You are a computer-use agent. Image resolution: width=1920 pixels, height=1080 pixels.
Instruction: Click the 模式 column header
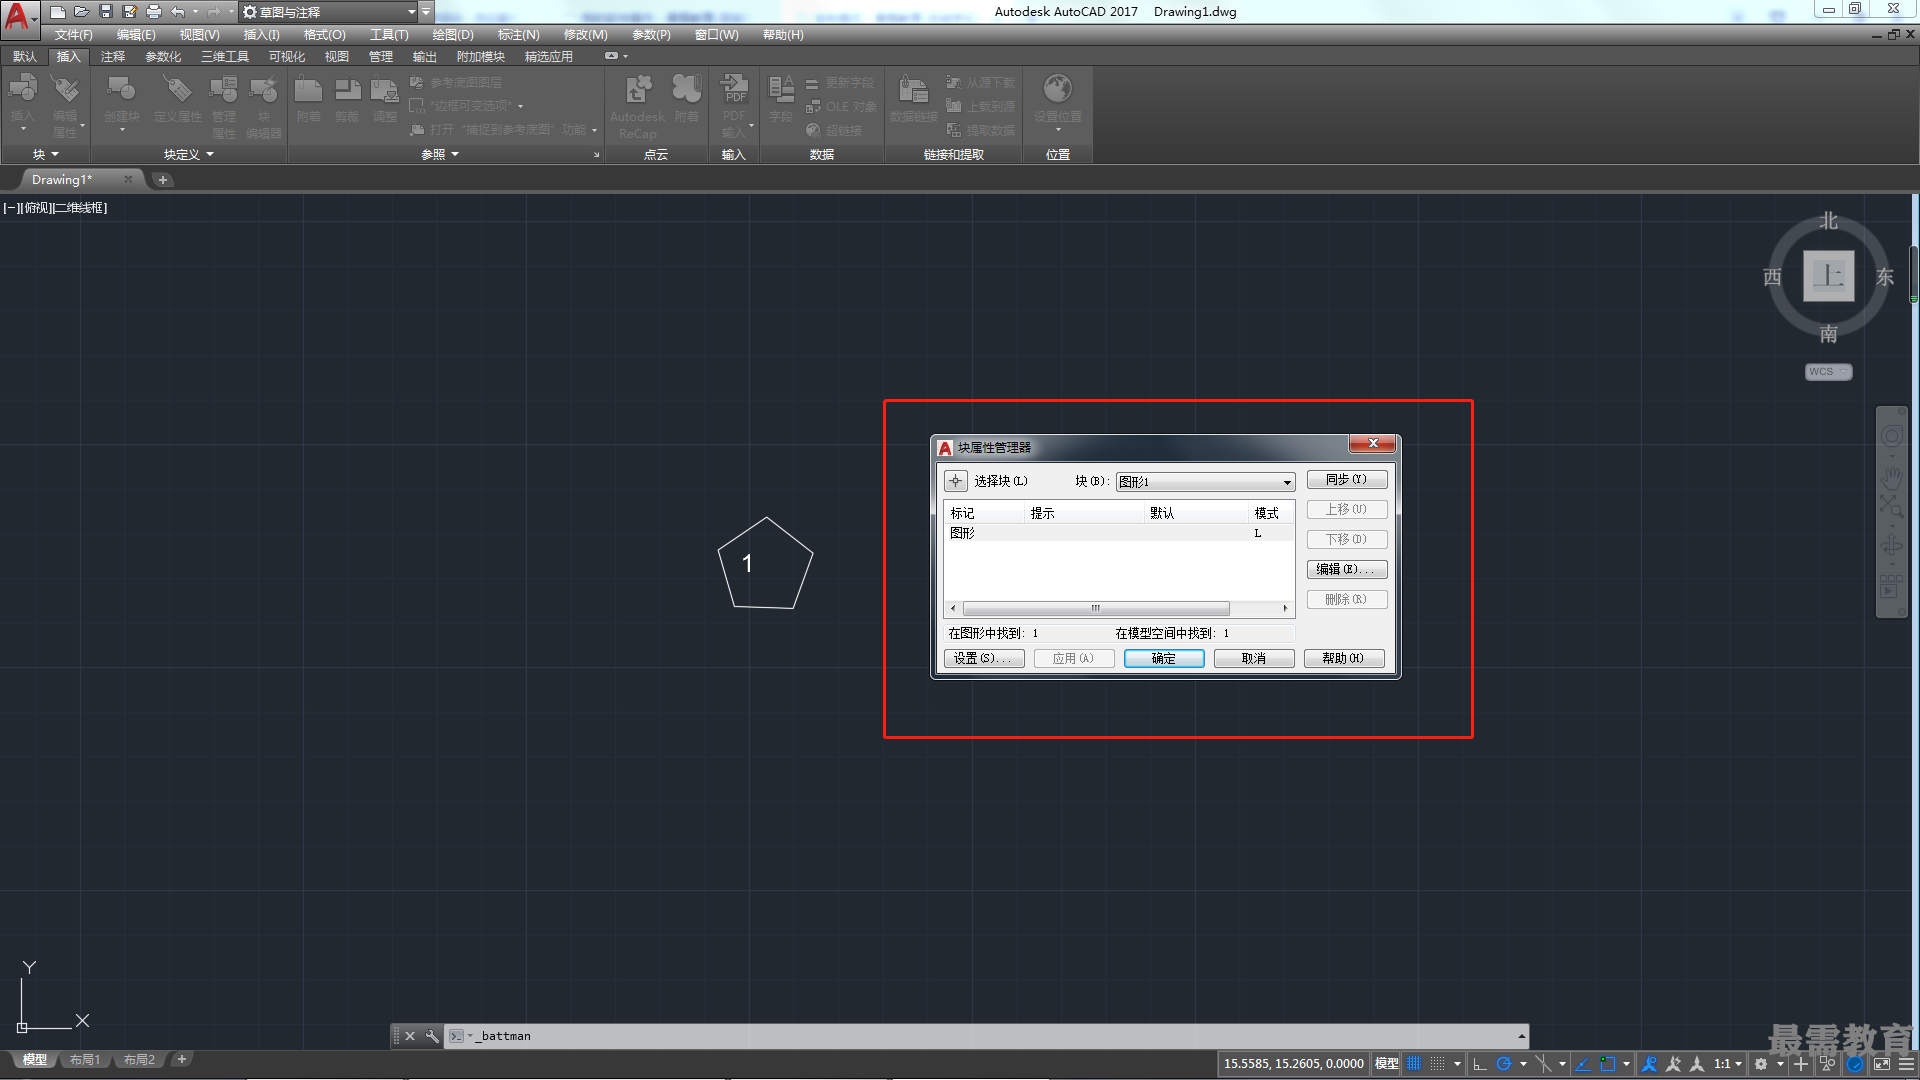1272,513
